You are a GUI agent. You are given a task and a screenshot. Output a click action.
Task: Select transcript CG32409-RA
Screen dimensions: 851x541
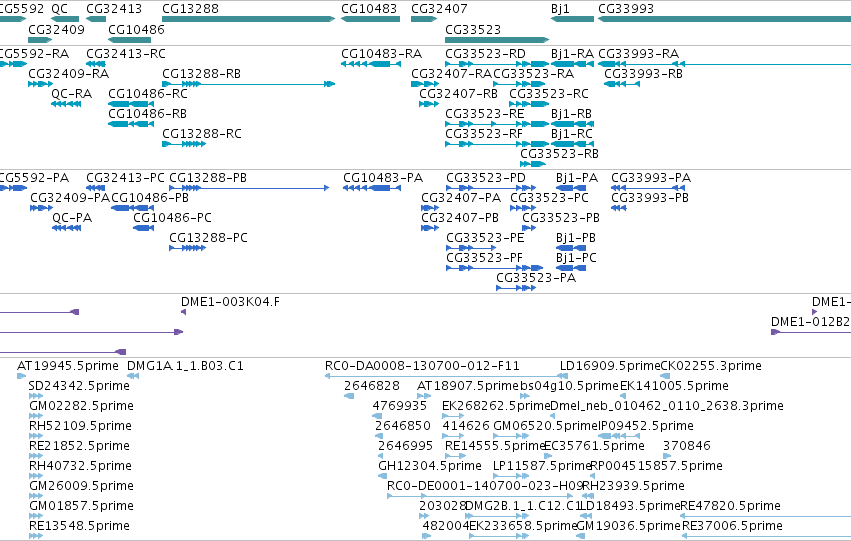(41, 84)
